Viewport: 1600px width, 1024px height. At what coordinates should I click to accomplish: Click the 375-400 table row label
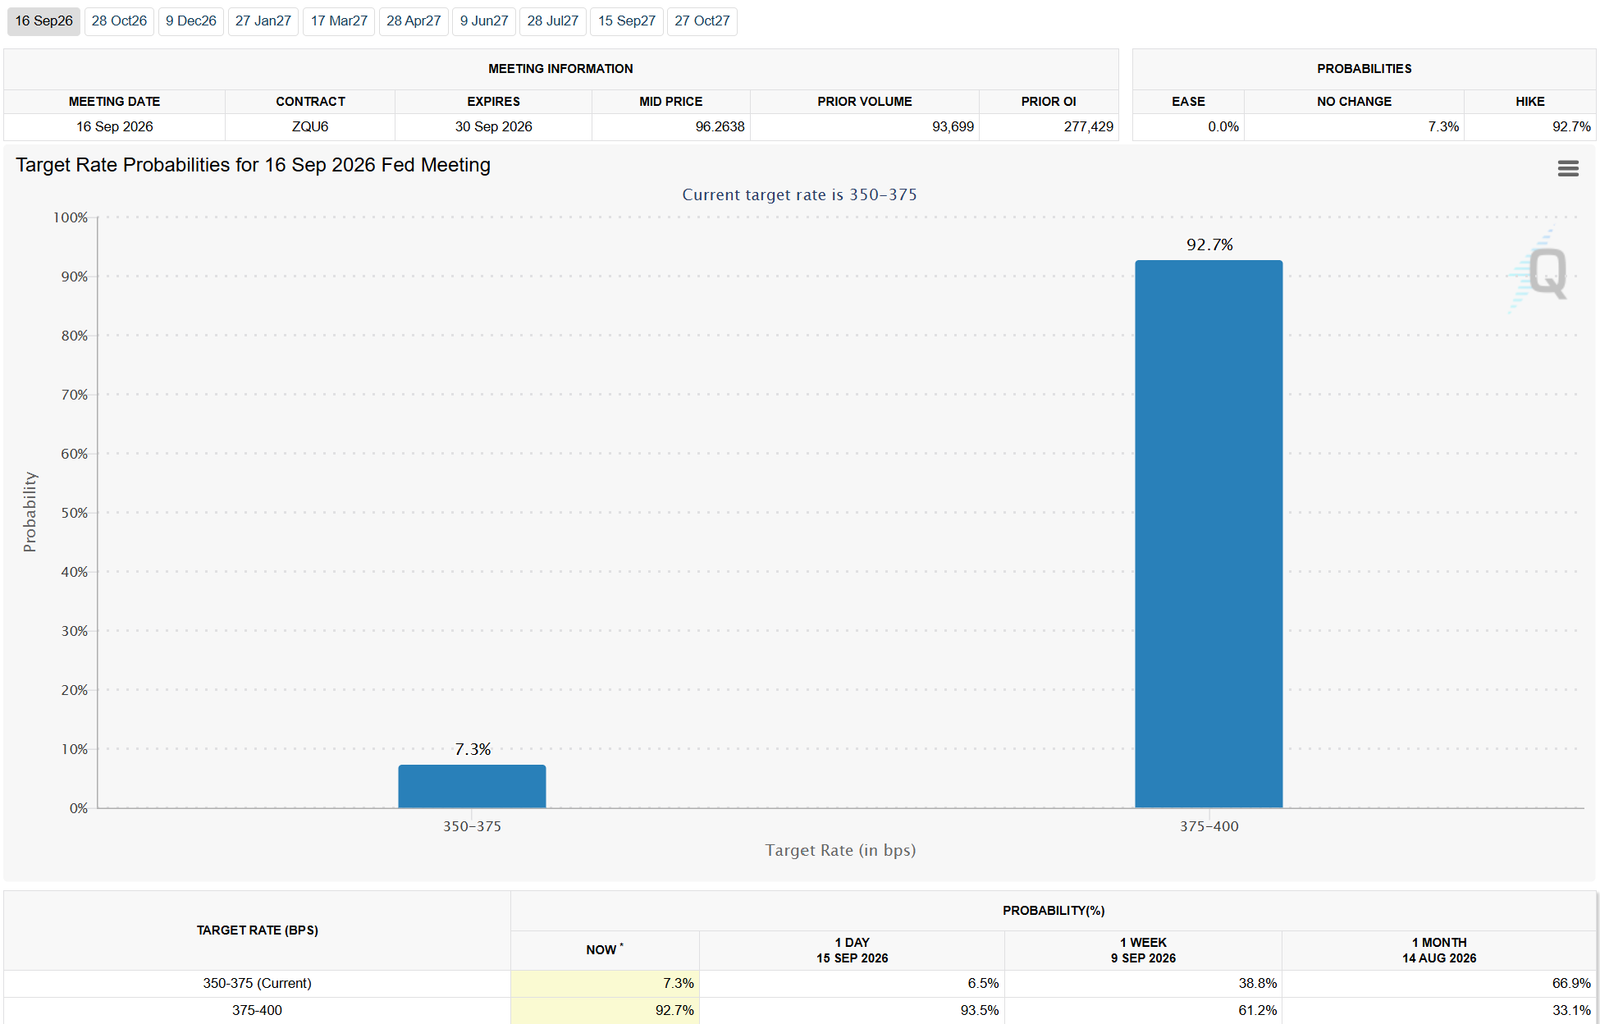point(257,1011)
